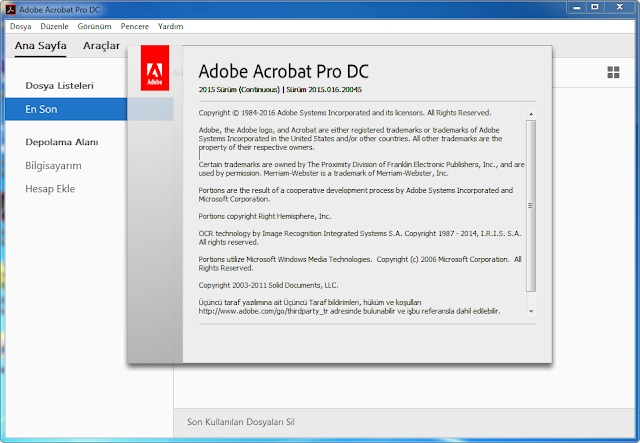Screen dimensions: 640x443
Task: Click the version line Sürüm 2015.016.20045
Action: coord(324,89)
